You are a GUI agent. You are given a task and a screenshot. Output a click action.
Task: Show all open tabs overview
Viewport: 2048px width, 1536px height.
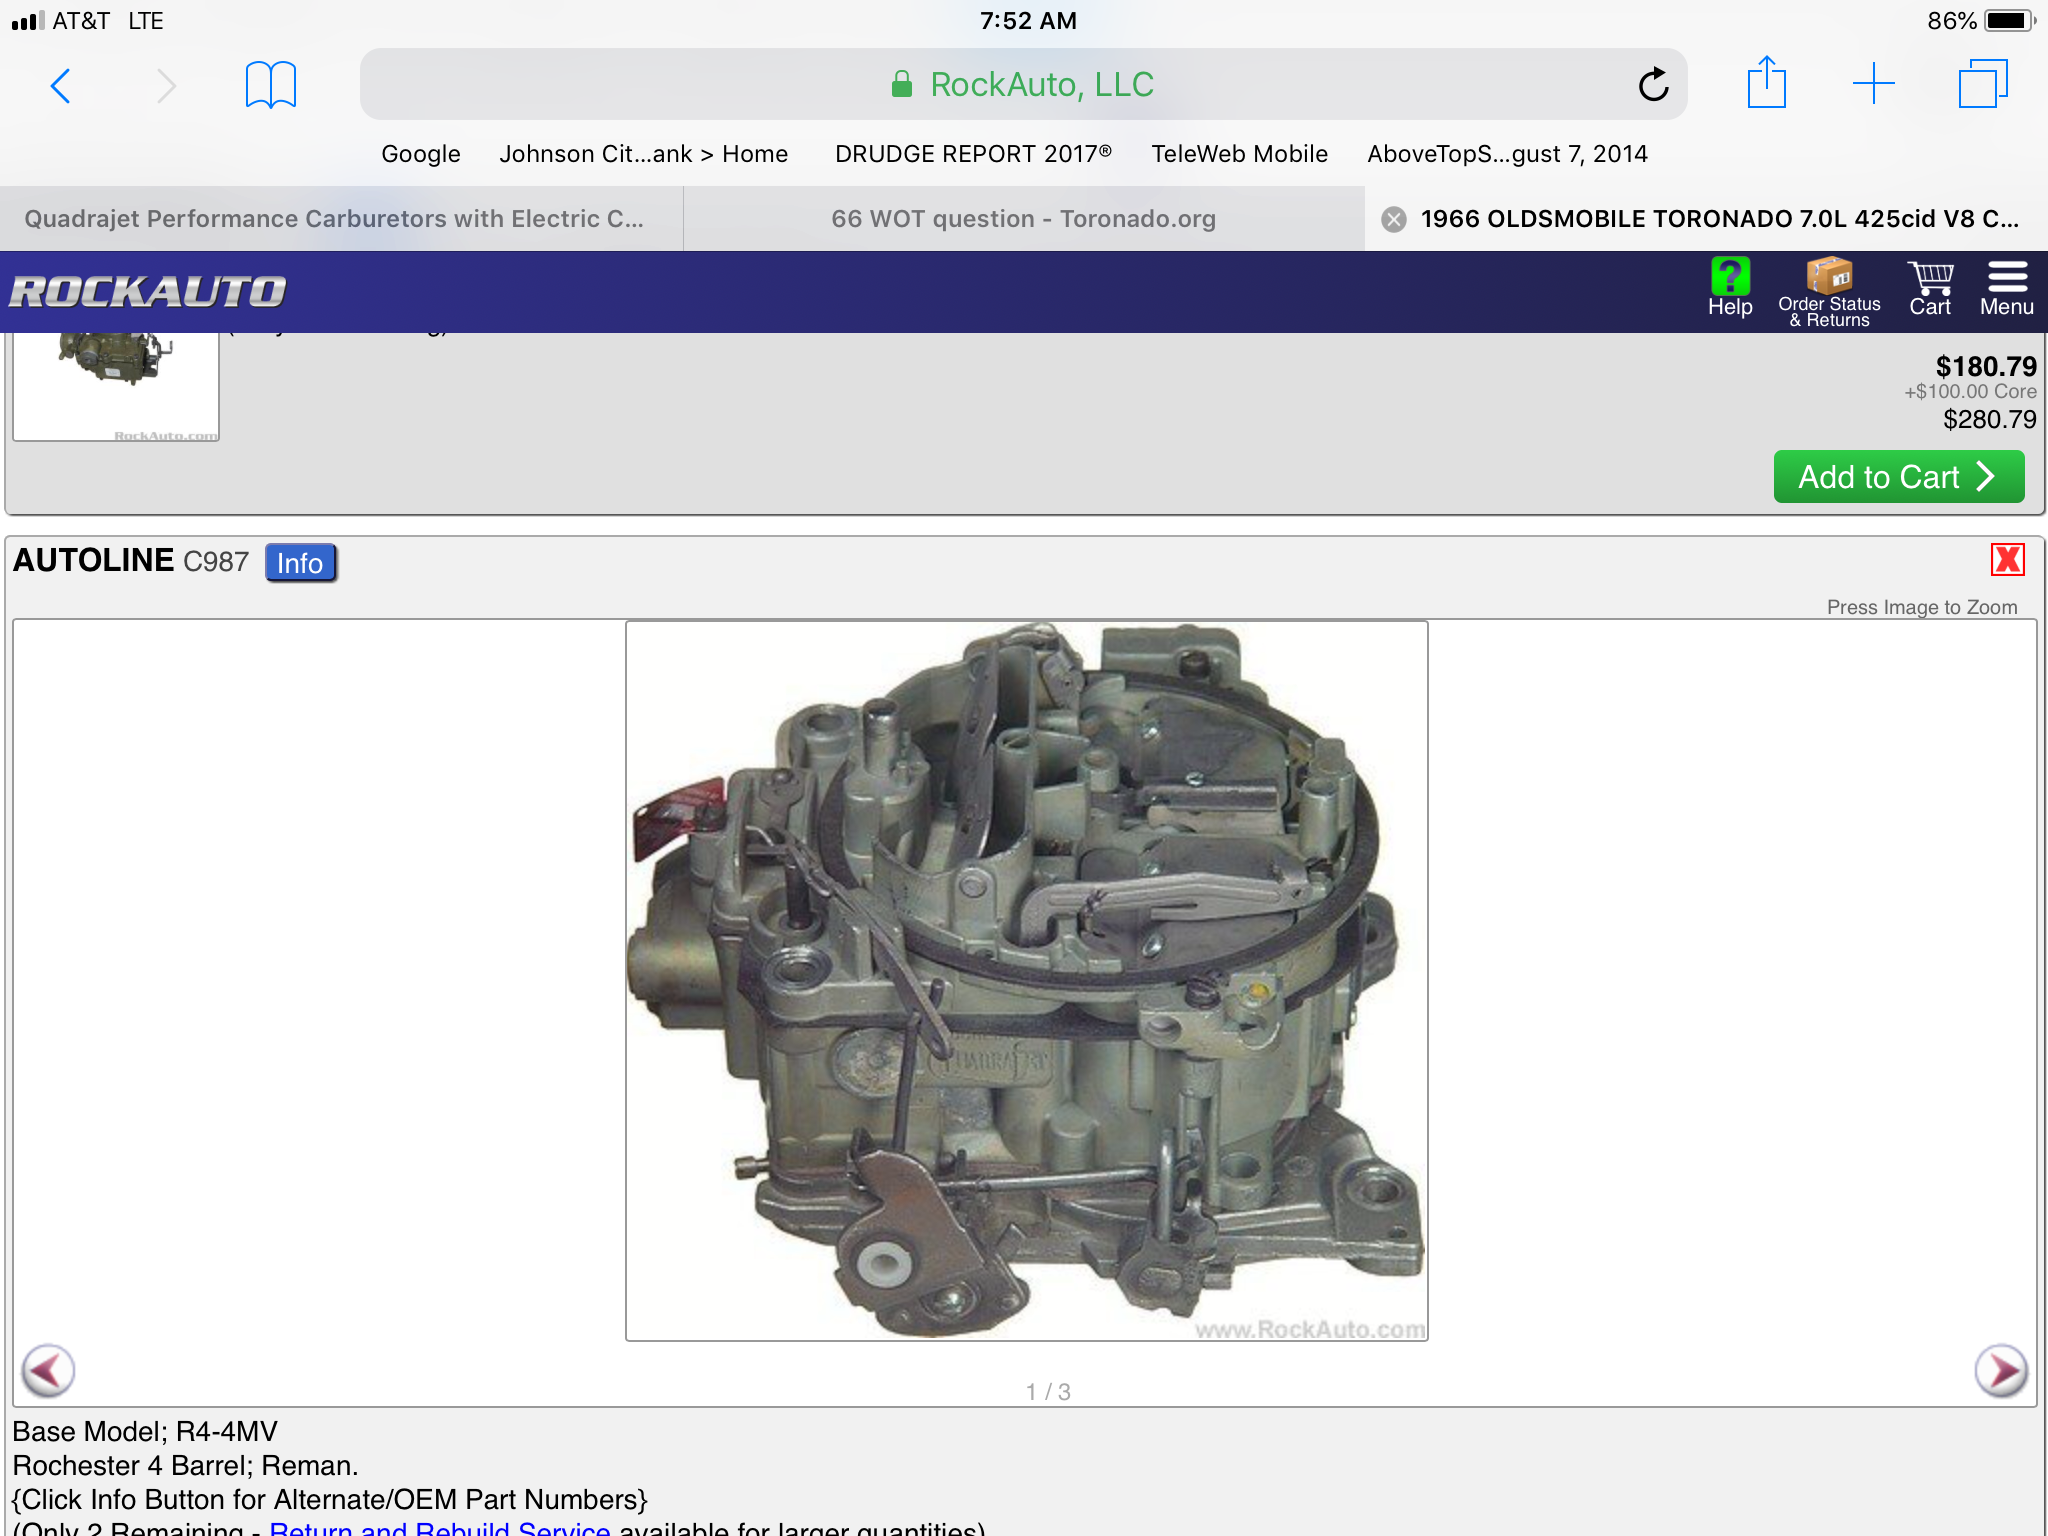click(1983, 83)
